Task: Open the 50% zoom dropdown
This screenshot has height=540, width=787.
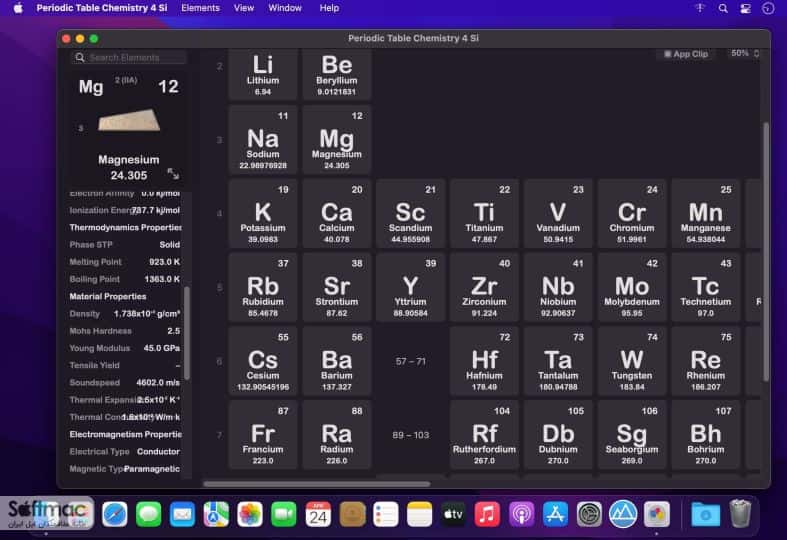Action: coord(745,53)
